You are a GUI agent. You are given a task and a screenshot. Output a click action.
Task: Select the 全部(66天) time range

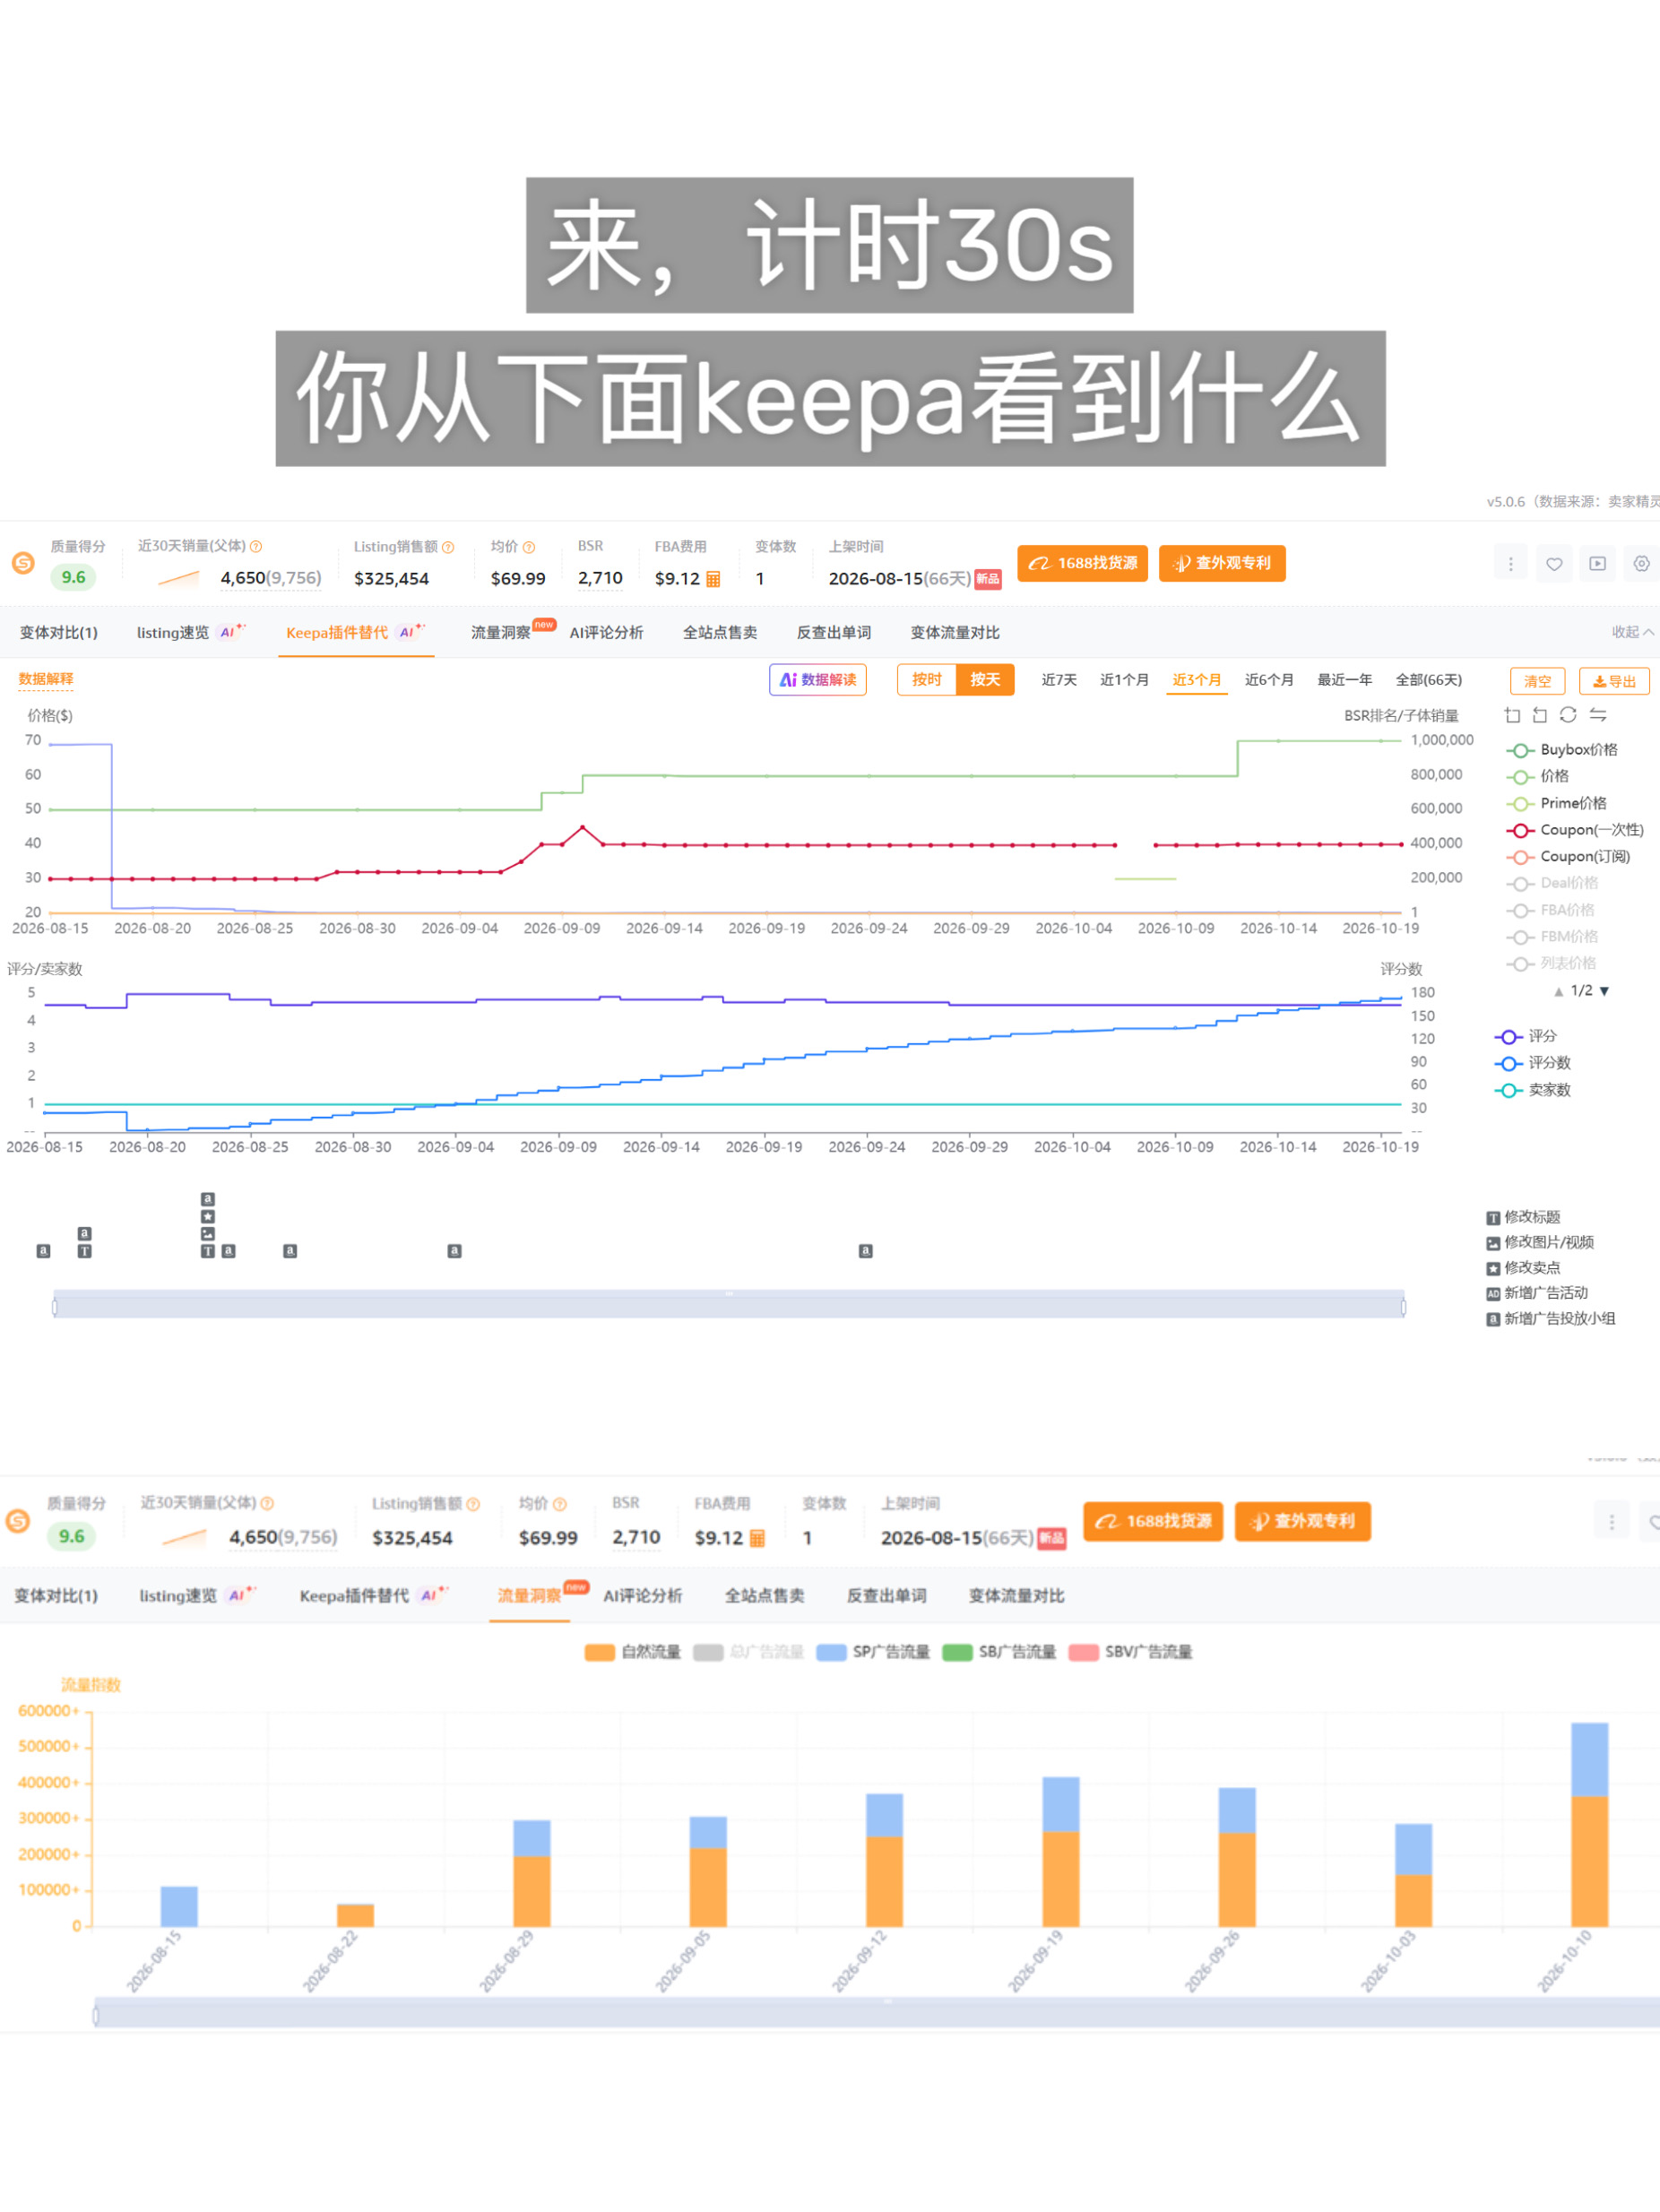point(1428,680)
